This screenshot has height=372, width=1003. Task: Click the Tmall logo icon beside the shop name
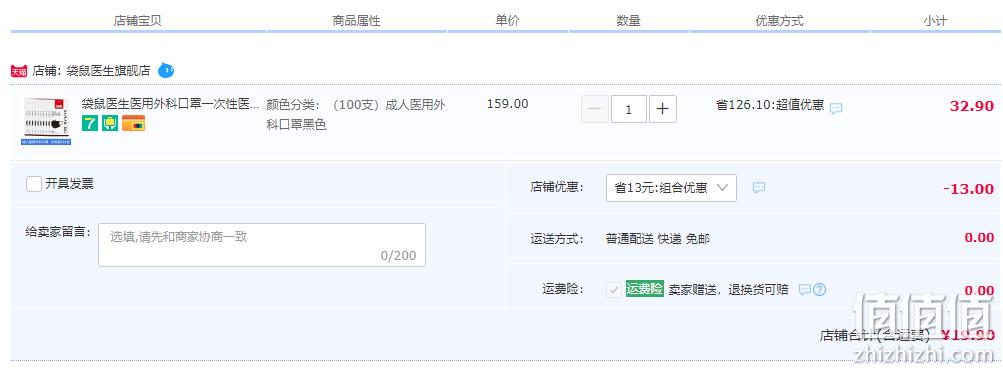(19, 71)
